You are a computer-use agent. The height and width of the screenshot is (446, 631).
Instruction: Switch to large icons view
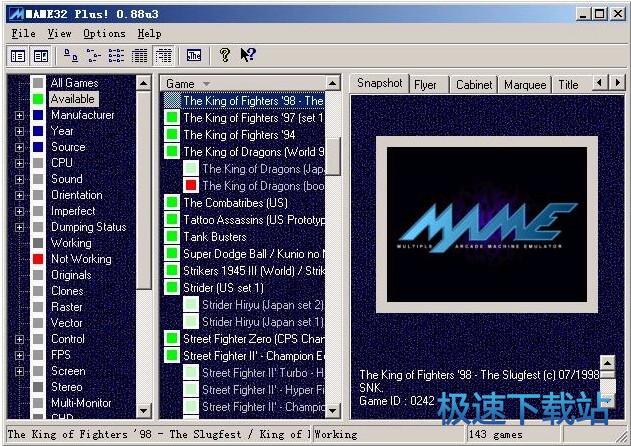71,56
